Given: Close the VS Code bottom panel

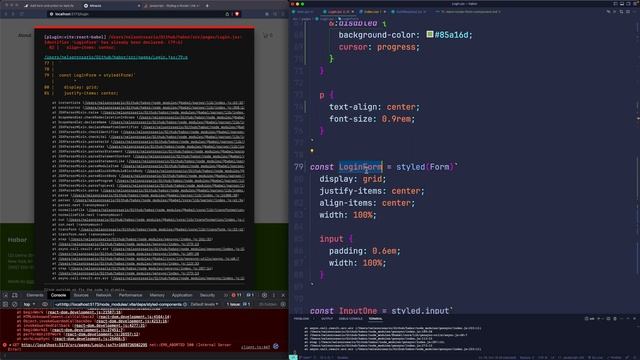Looking at the screenshot, I should 635,319.
